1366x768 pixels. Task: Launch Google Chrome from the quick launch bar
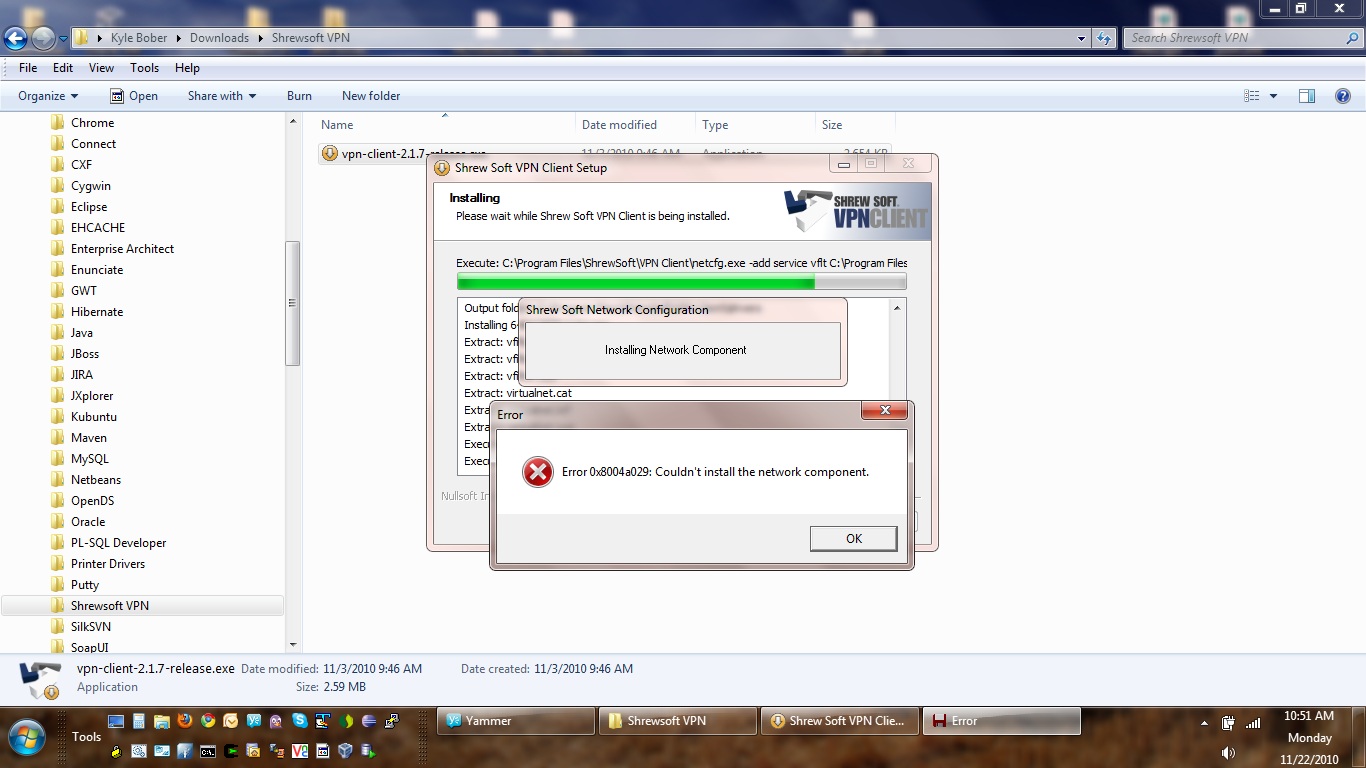coord(208,720)
